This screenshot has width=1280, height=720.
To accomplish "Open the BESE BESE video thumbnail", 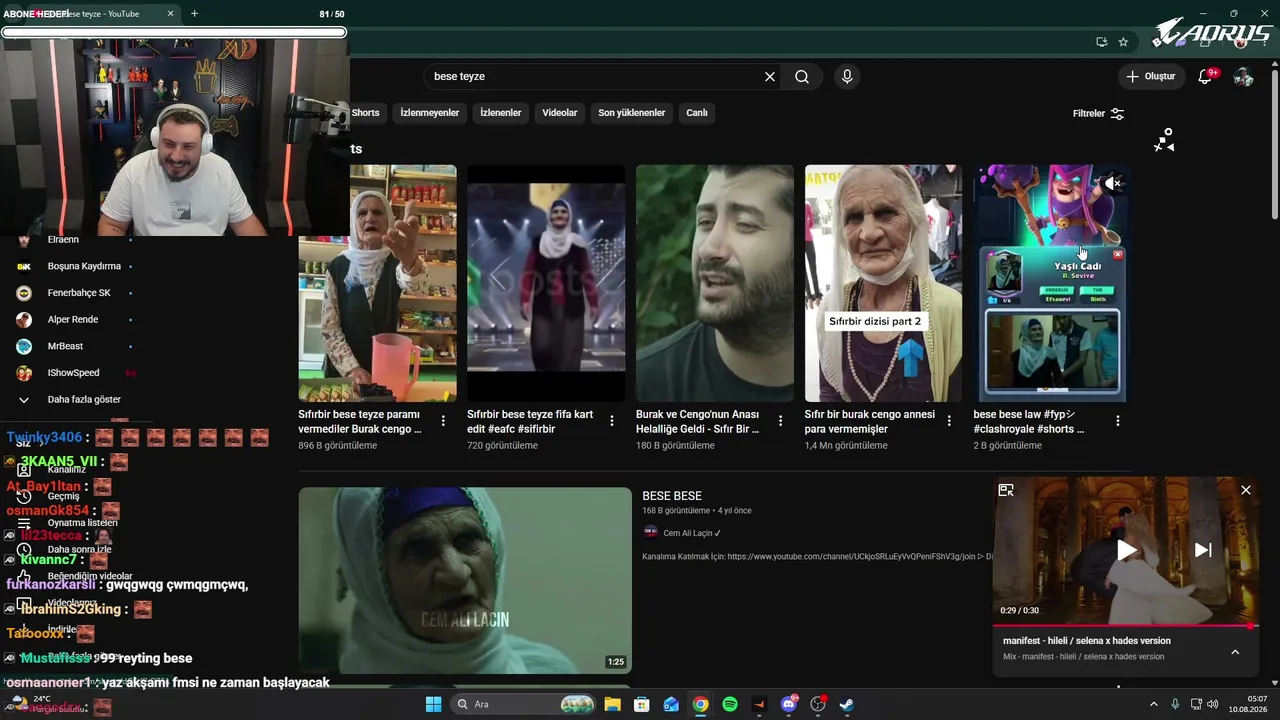I will 465,580.
